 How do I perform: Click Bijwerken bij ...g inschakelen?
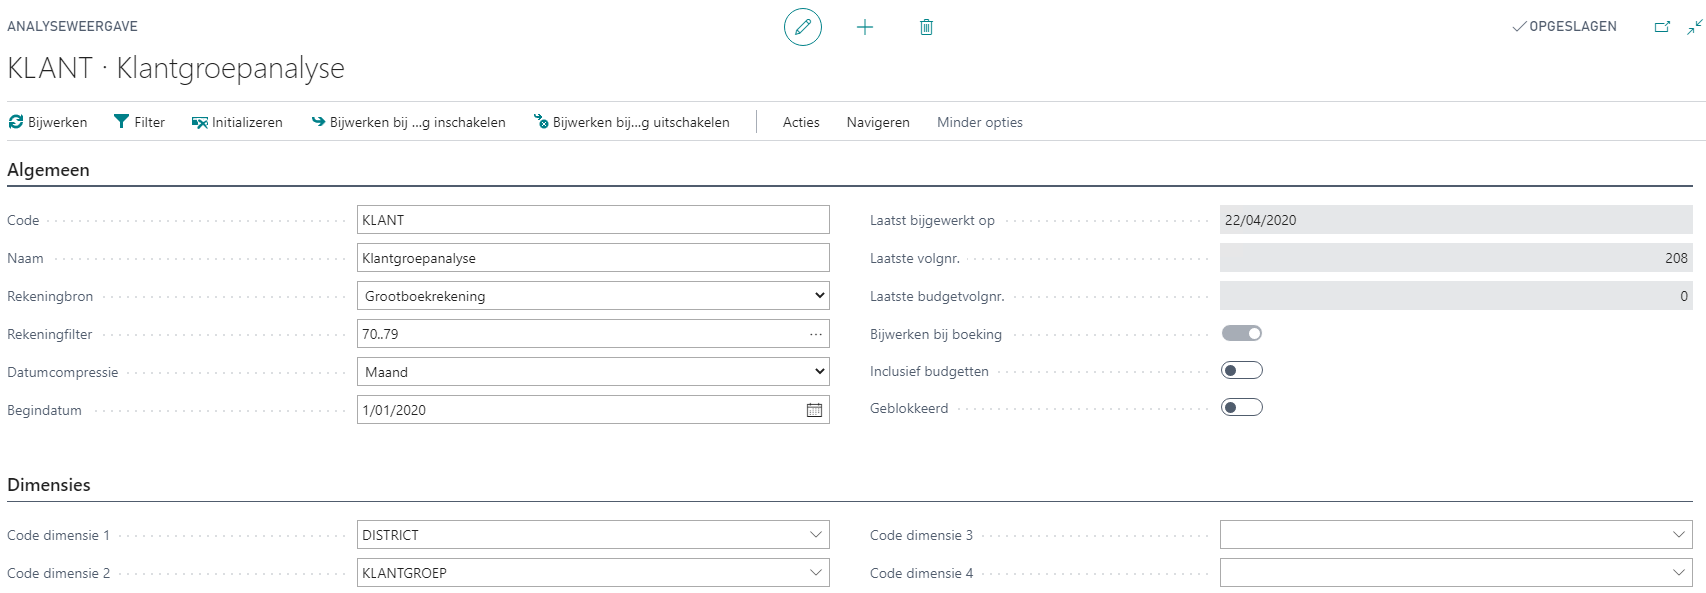tap(408, 122)
